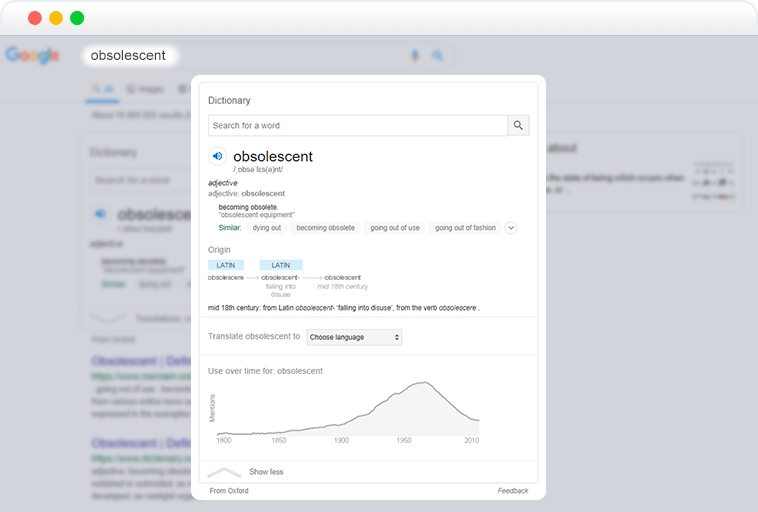Click the voice search microphone icon
Viewport: 758px width, 512px height.
click(415, 56)
